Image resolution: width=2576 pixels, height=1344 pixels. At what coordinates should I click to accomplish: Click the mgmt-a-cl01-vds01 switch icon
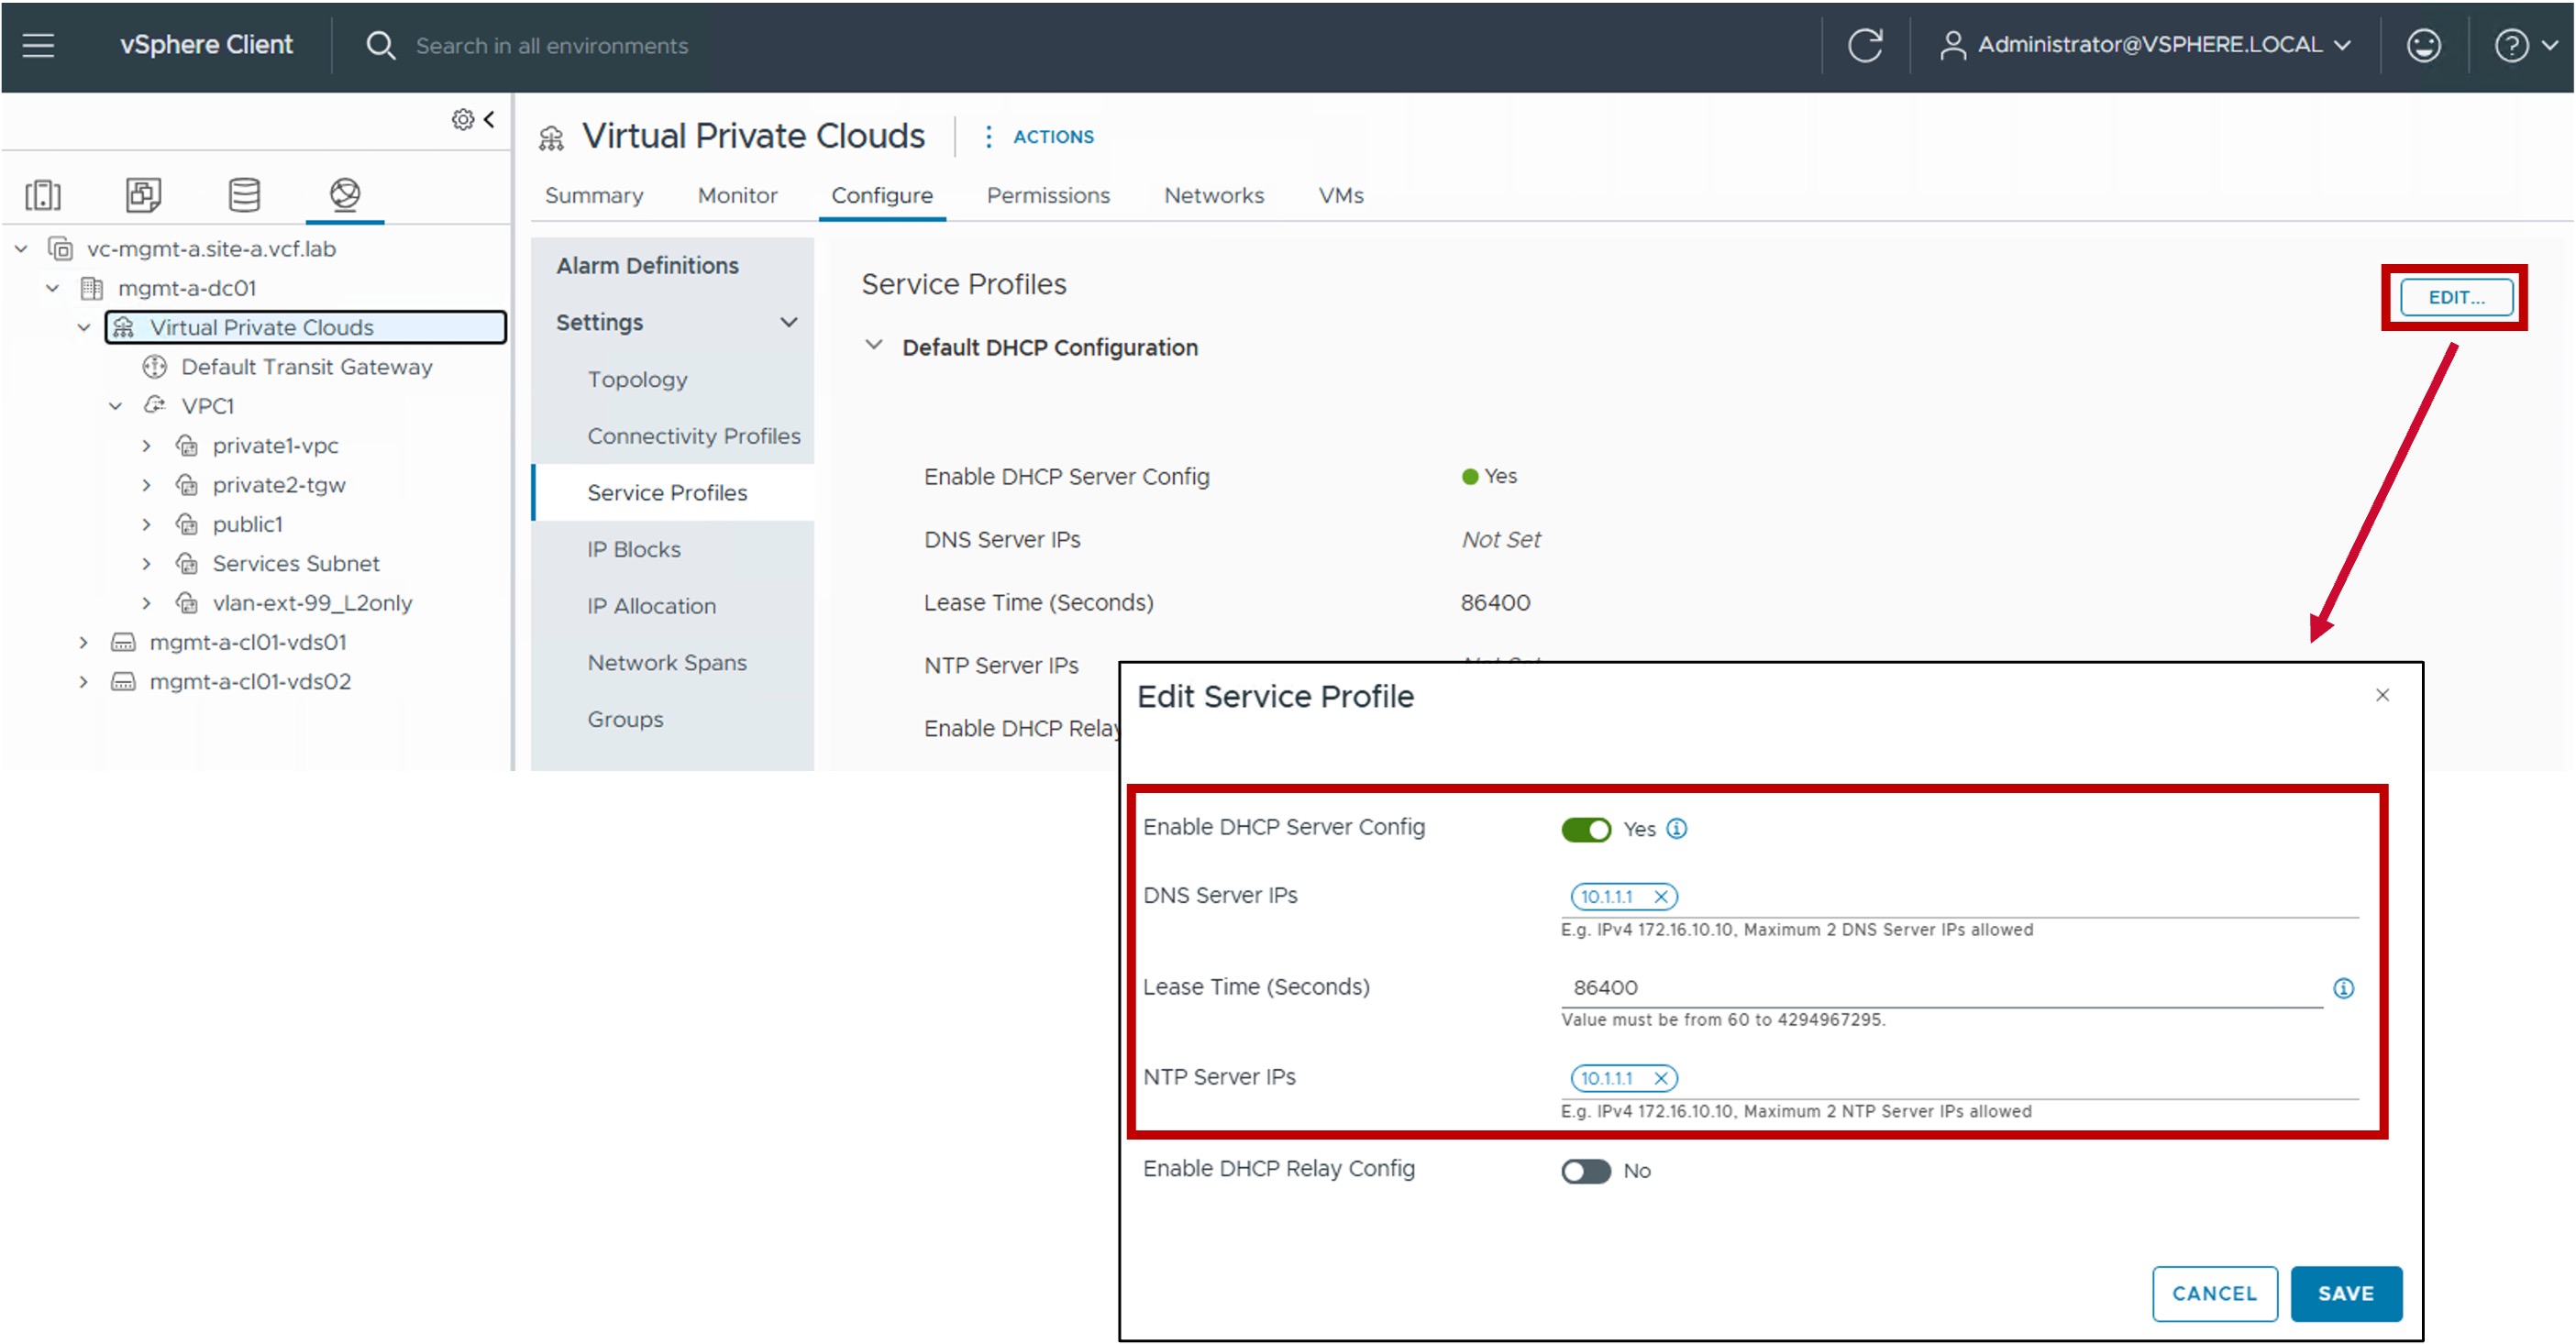point(123,642)
